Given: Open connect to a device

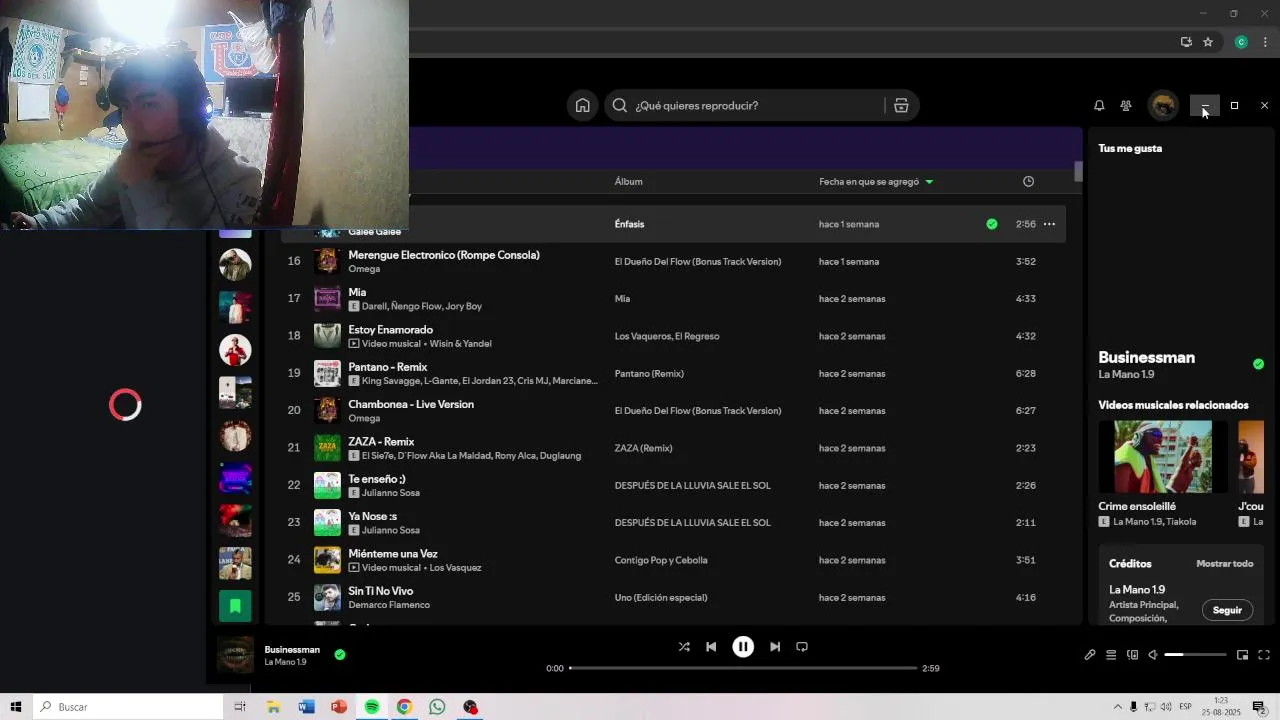Looking at the screenshot, I should (x=1132, y=655).
